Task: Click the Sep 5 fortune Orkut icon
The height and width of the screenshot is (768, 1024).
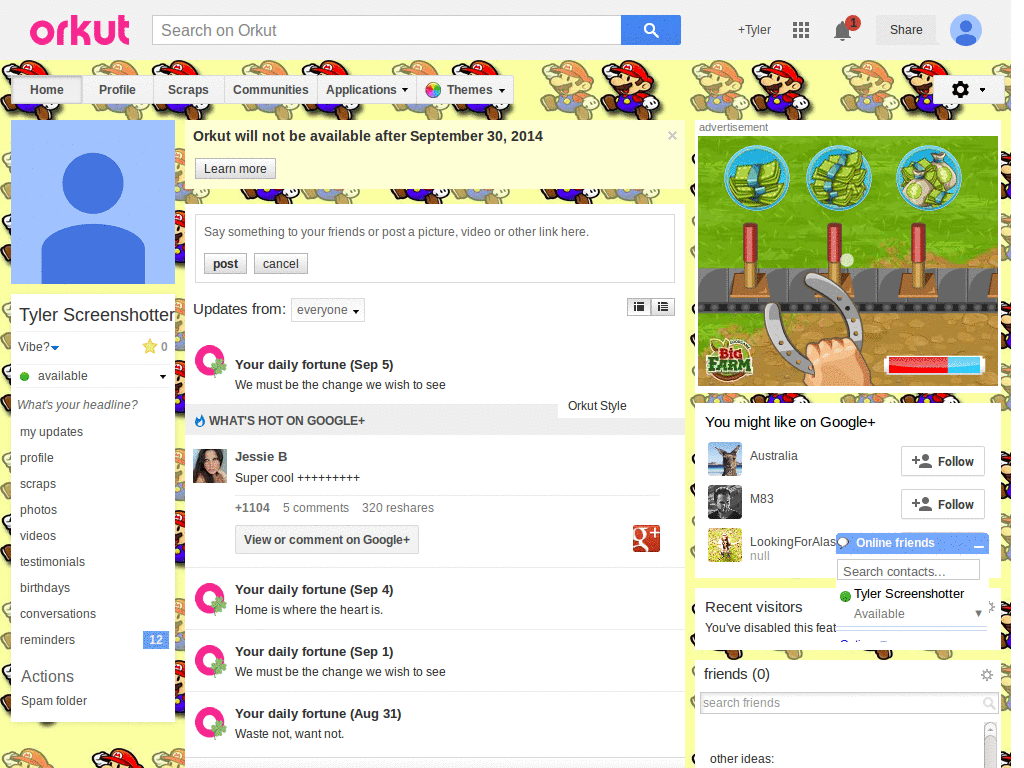Action: (x=210, y=361)
